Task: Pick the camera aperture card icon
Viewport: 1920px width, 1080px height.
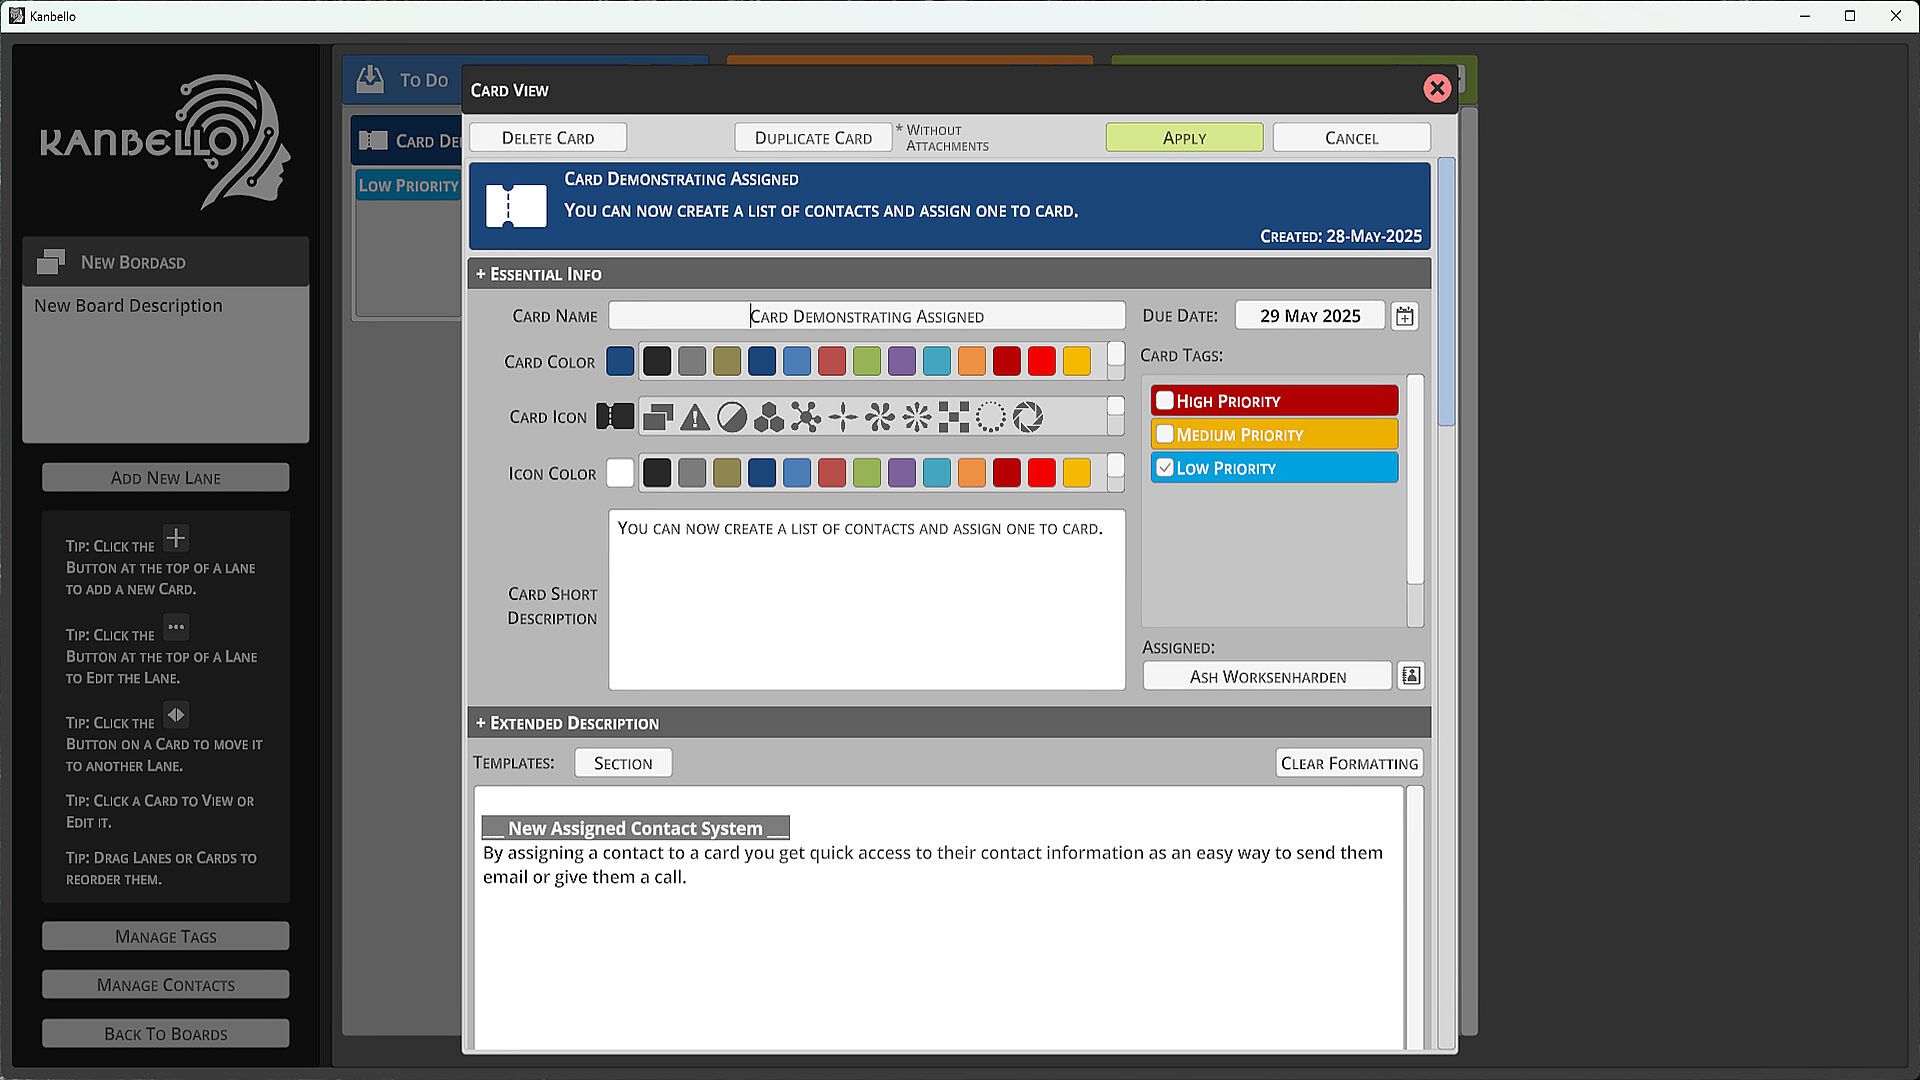Action: [x=1027, y=417]
